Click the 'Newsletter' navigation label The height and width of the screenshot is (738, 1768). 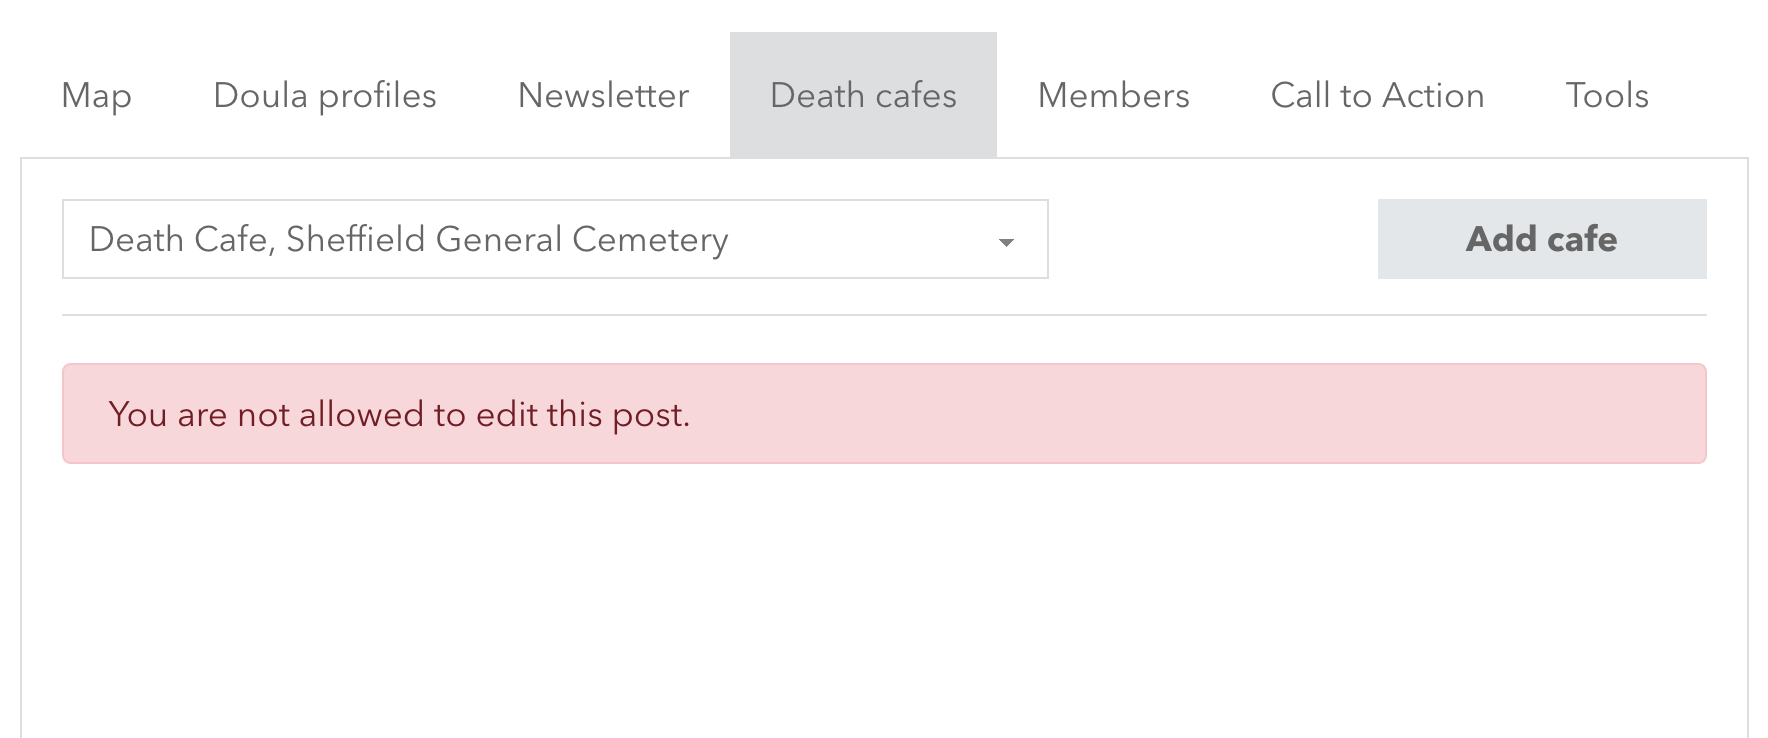pos(603,96)
